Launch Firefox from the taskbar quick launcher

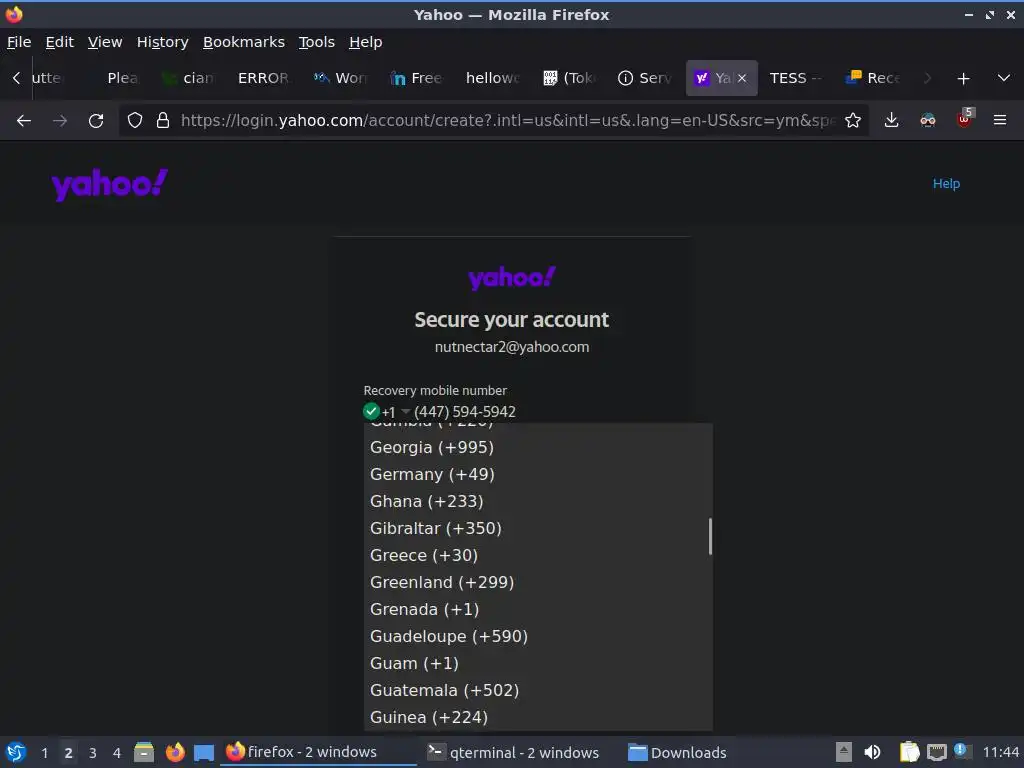[x=174, y=752]
